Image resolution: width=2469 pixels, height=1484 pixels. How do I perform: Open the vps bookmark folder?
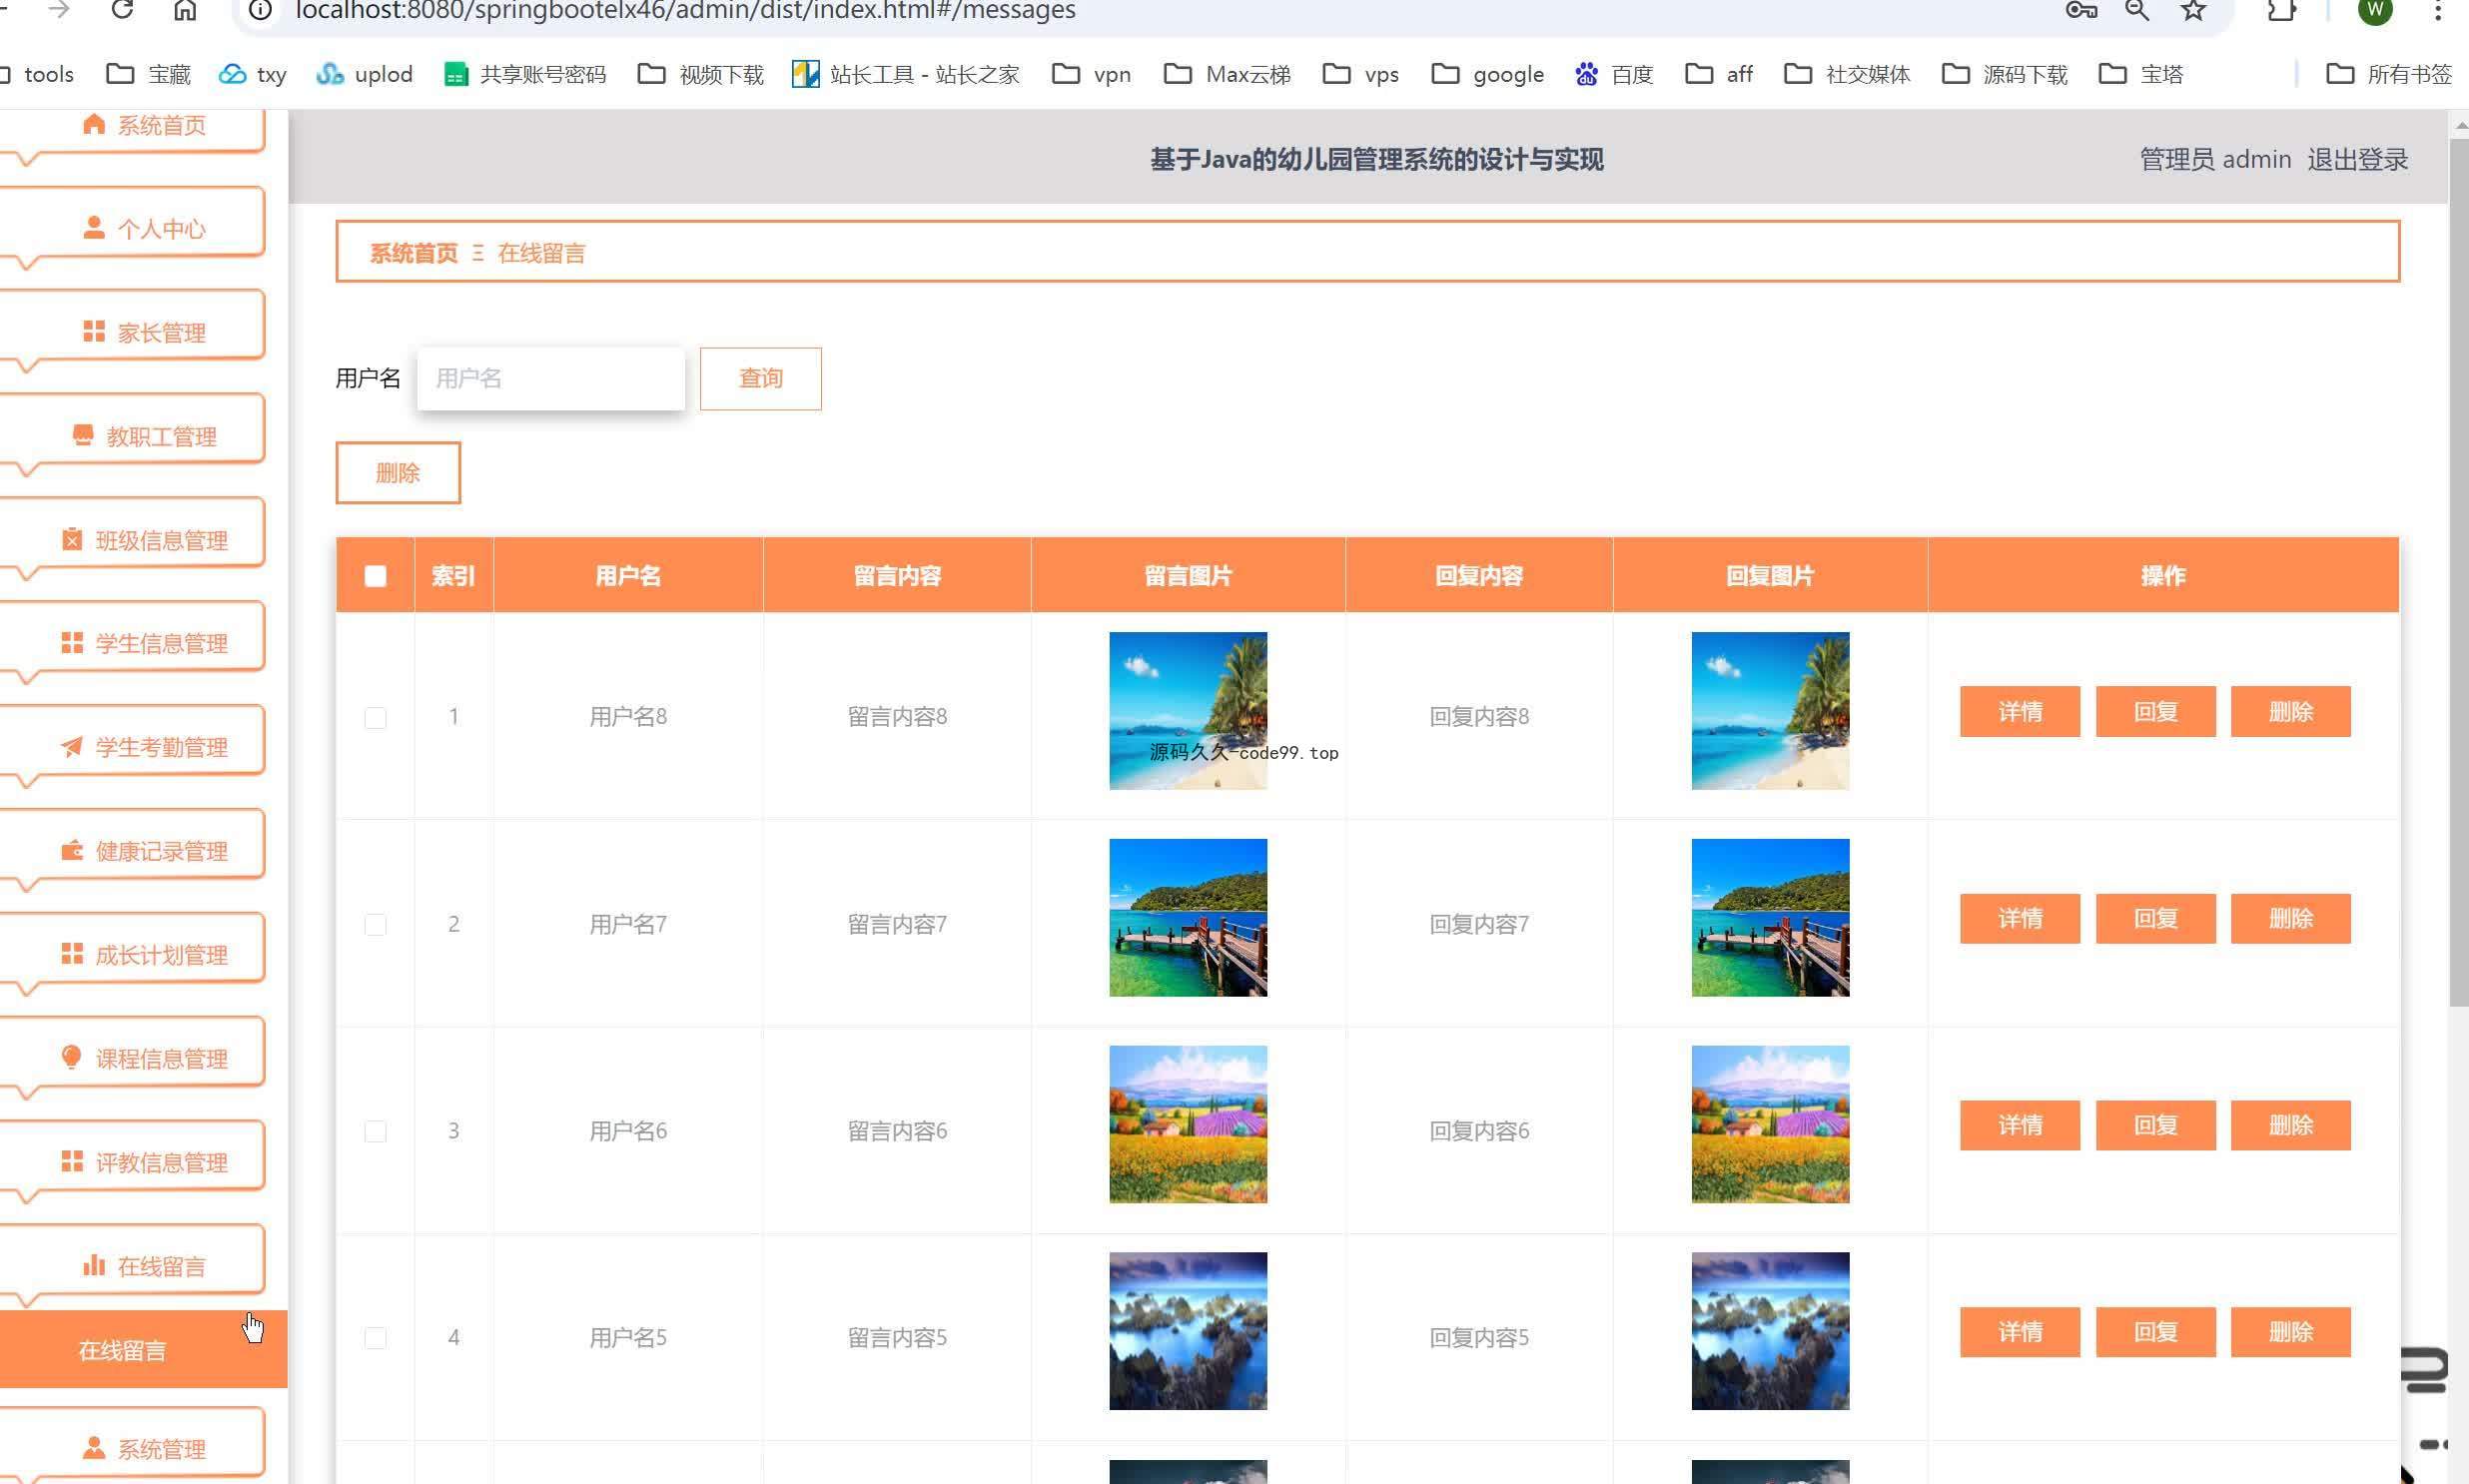pos(1361,74)
